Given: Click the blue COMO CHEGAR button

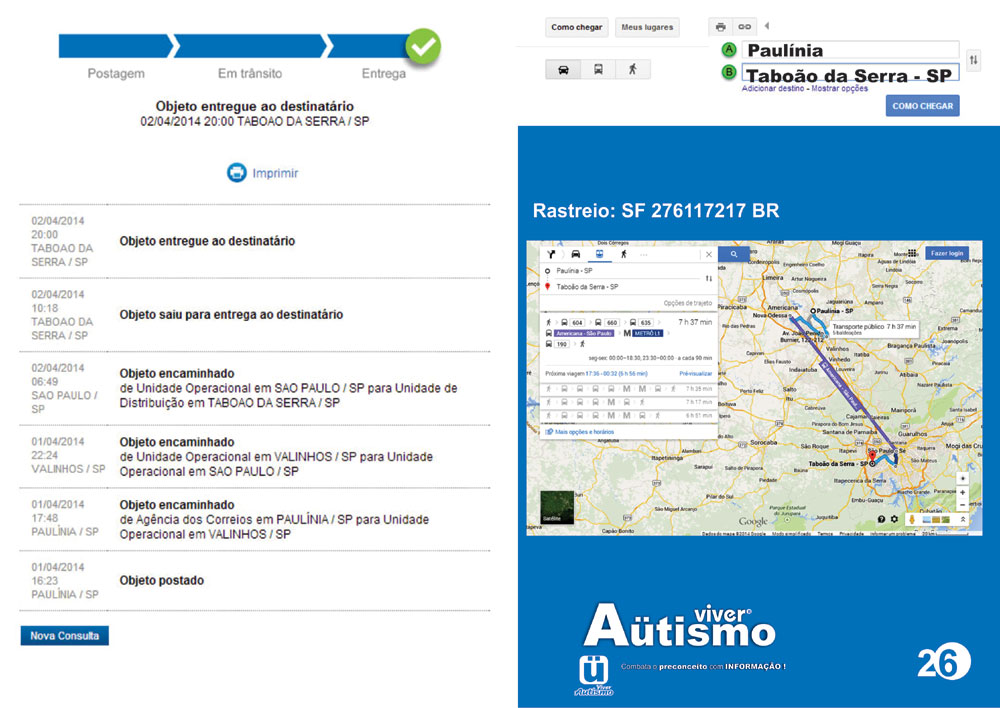Looking at the screenshot, I should [x=922, y=106].
